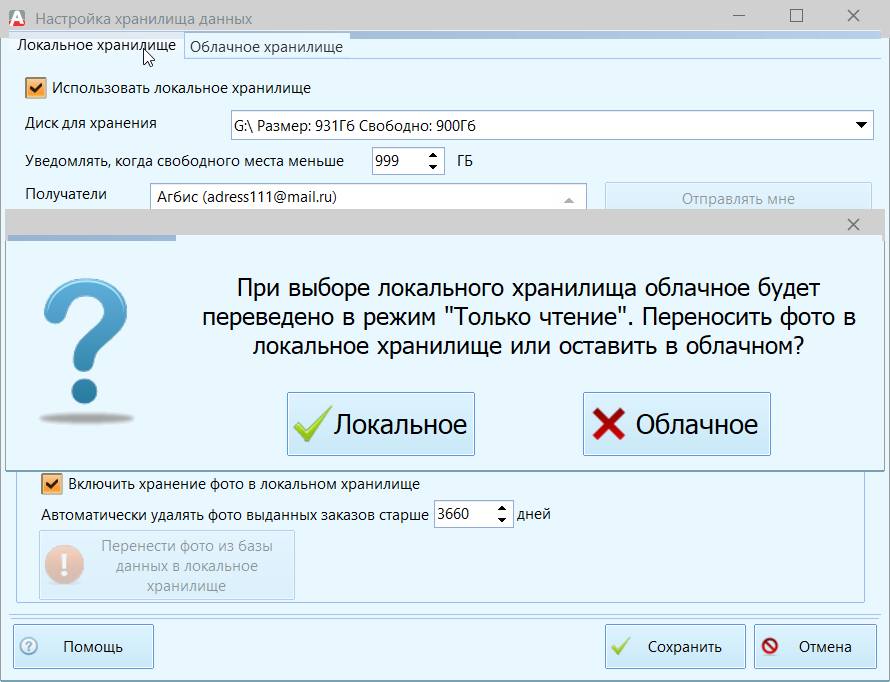Close the Настройка хранилища данных window
This screenshot has width=890, height=682.
click(x=853, y=16)
